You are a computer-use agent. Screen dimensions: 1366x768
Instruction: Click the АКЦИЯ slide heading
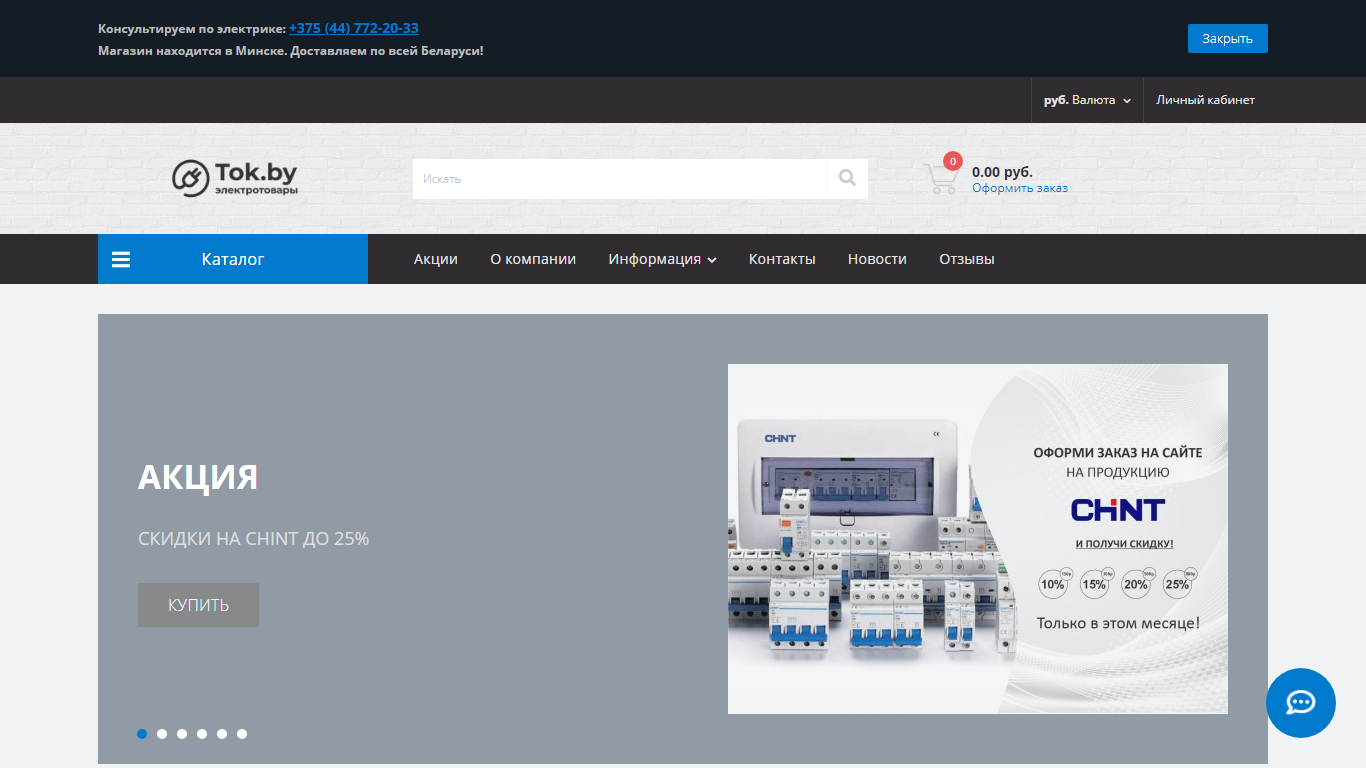(198, 477)
